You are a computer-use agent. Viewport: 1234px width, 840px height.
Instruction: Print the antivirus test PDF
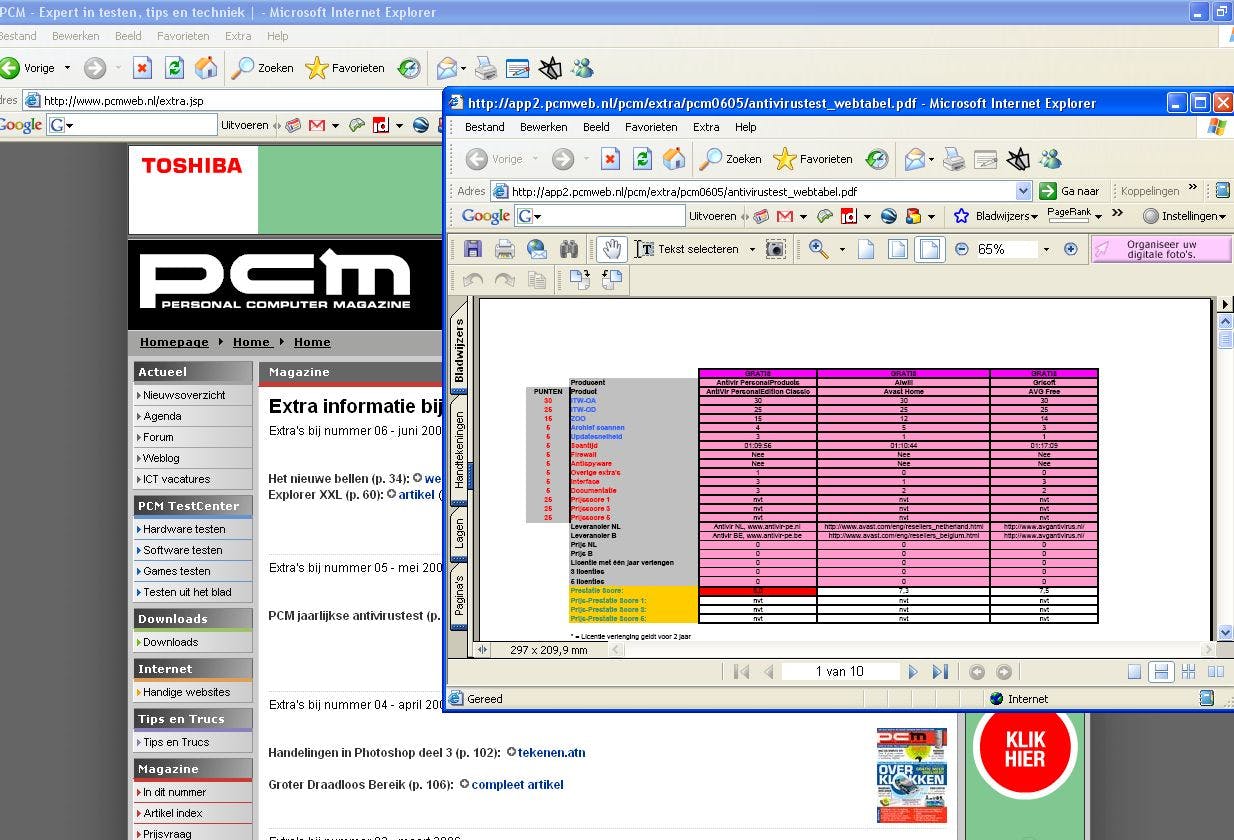pyautogui.click(x=504, y=249)
